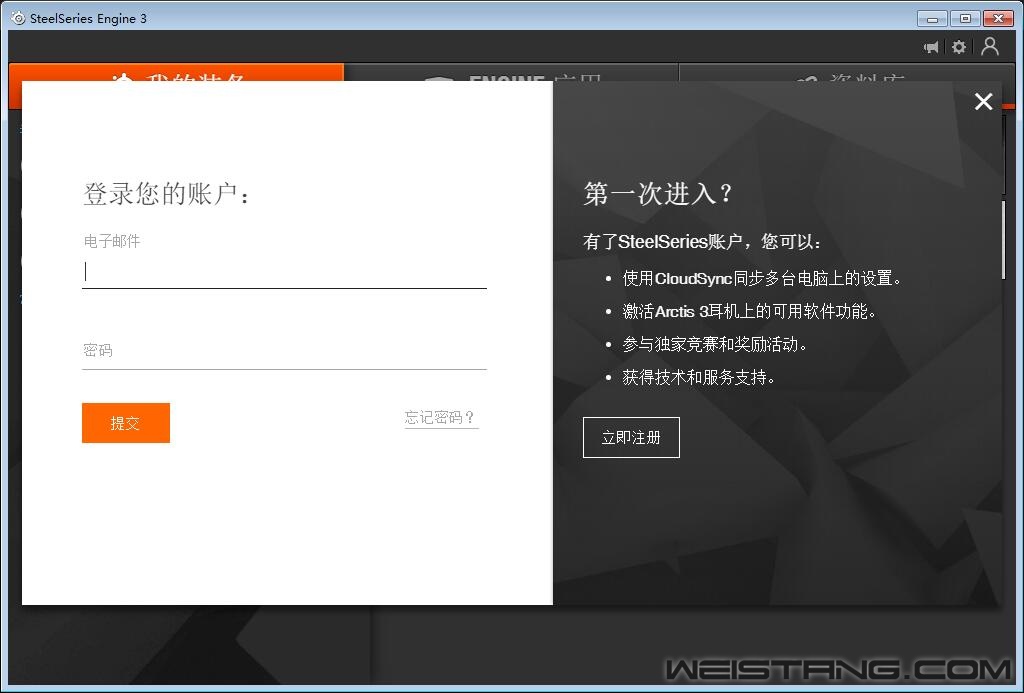1024x693 pixels.
Task: Click the 登录您的账户 heading text
Action: point(167,194)
